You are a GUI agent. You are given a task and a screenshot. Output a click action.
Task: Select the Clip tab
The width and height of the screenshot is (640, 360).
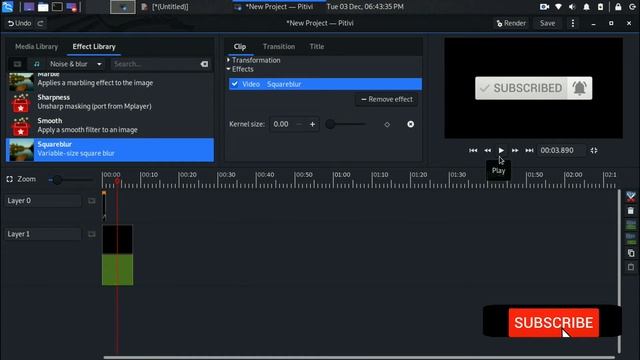tap(240, 47)
